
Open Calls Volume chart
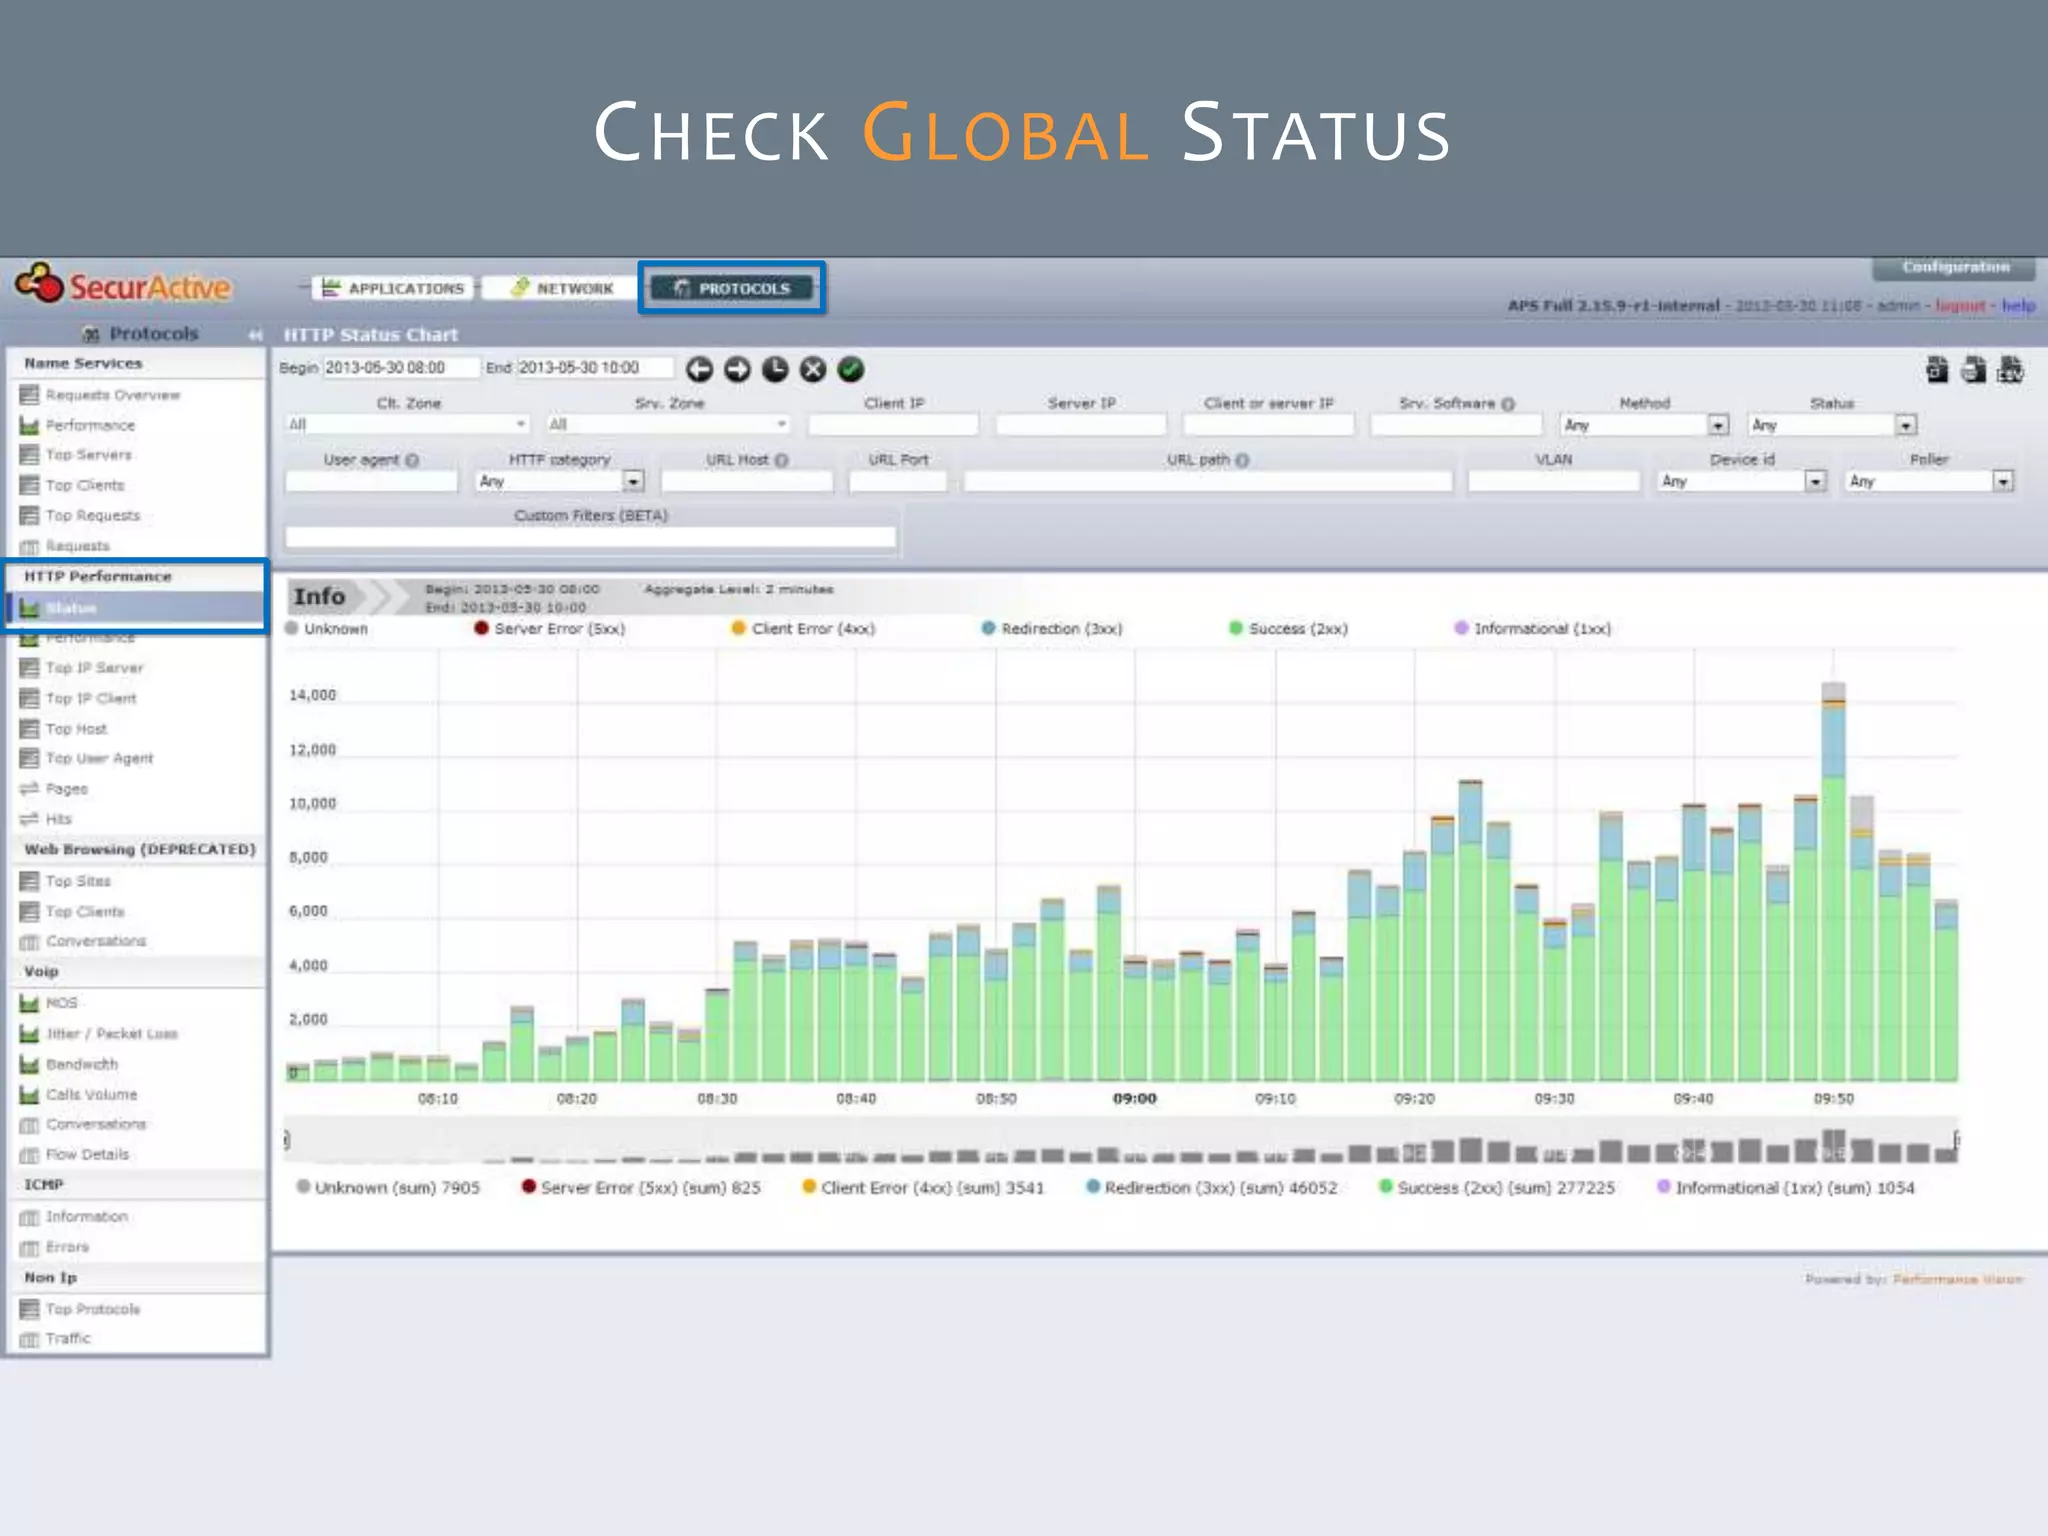(91, 1095)
